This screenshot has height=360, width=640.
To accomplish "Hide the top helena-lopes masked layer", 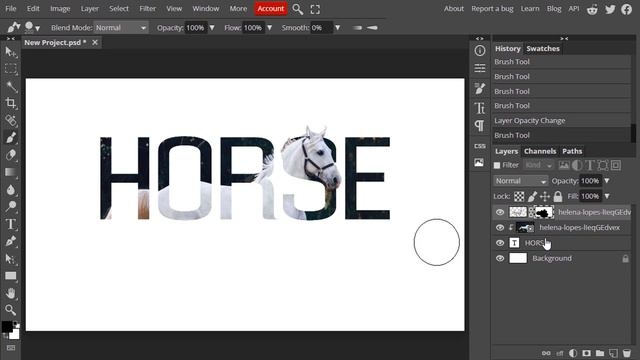I will [500, 212].
